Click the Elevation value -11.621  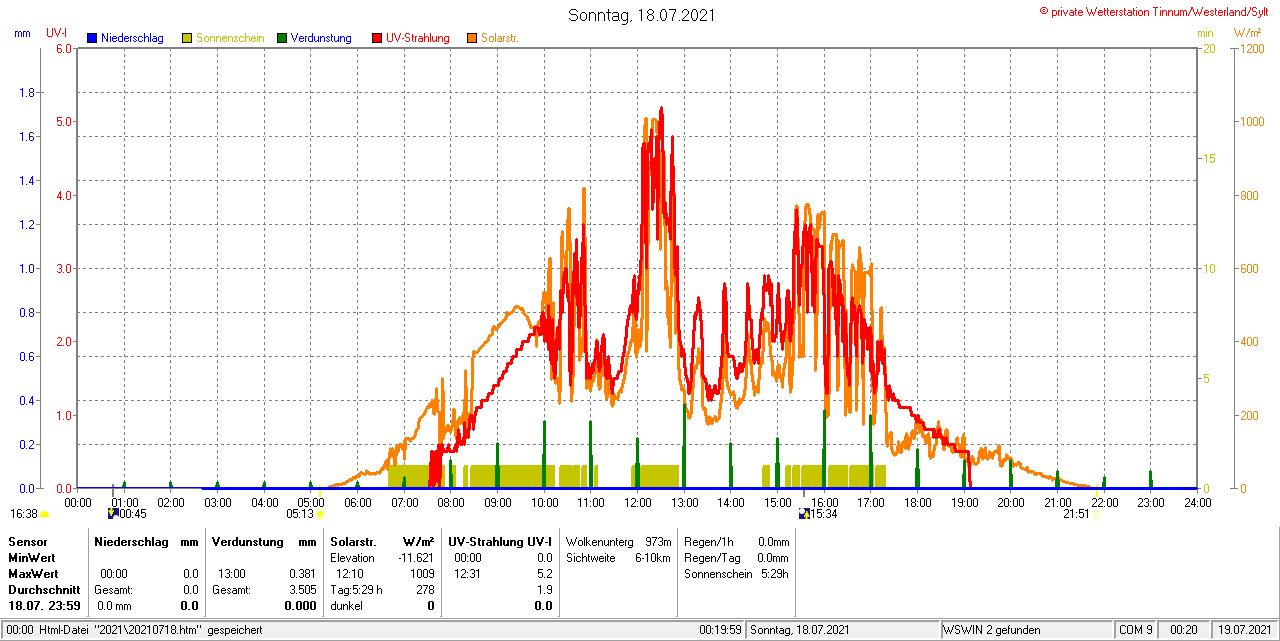coord(416,557)
